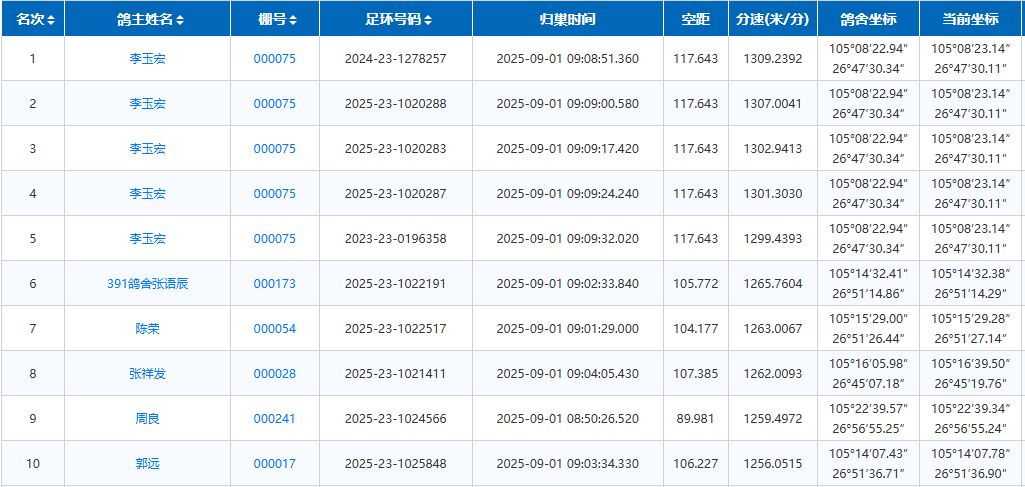View owner 郭远 details
Screen dimensions: 1025x487
tap(147, 464)
